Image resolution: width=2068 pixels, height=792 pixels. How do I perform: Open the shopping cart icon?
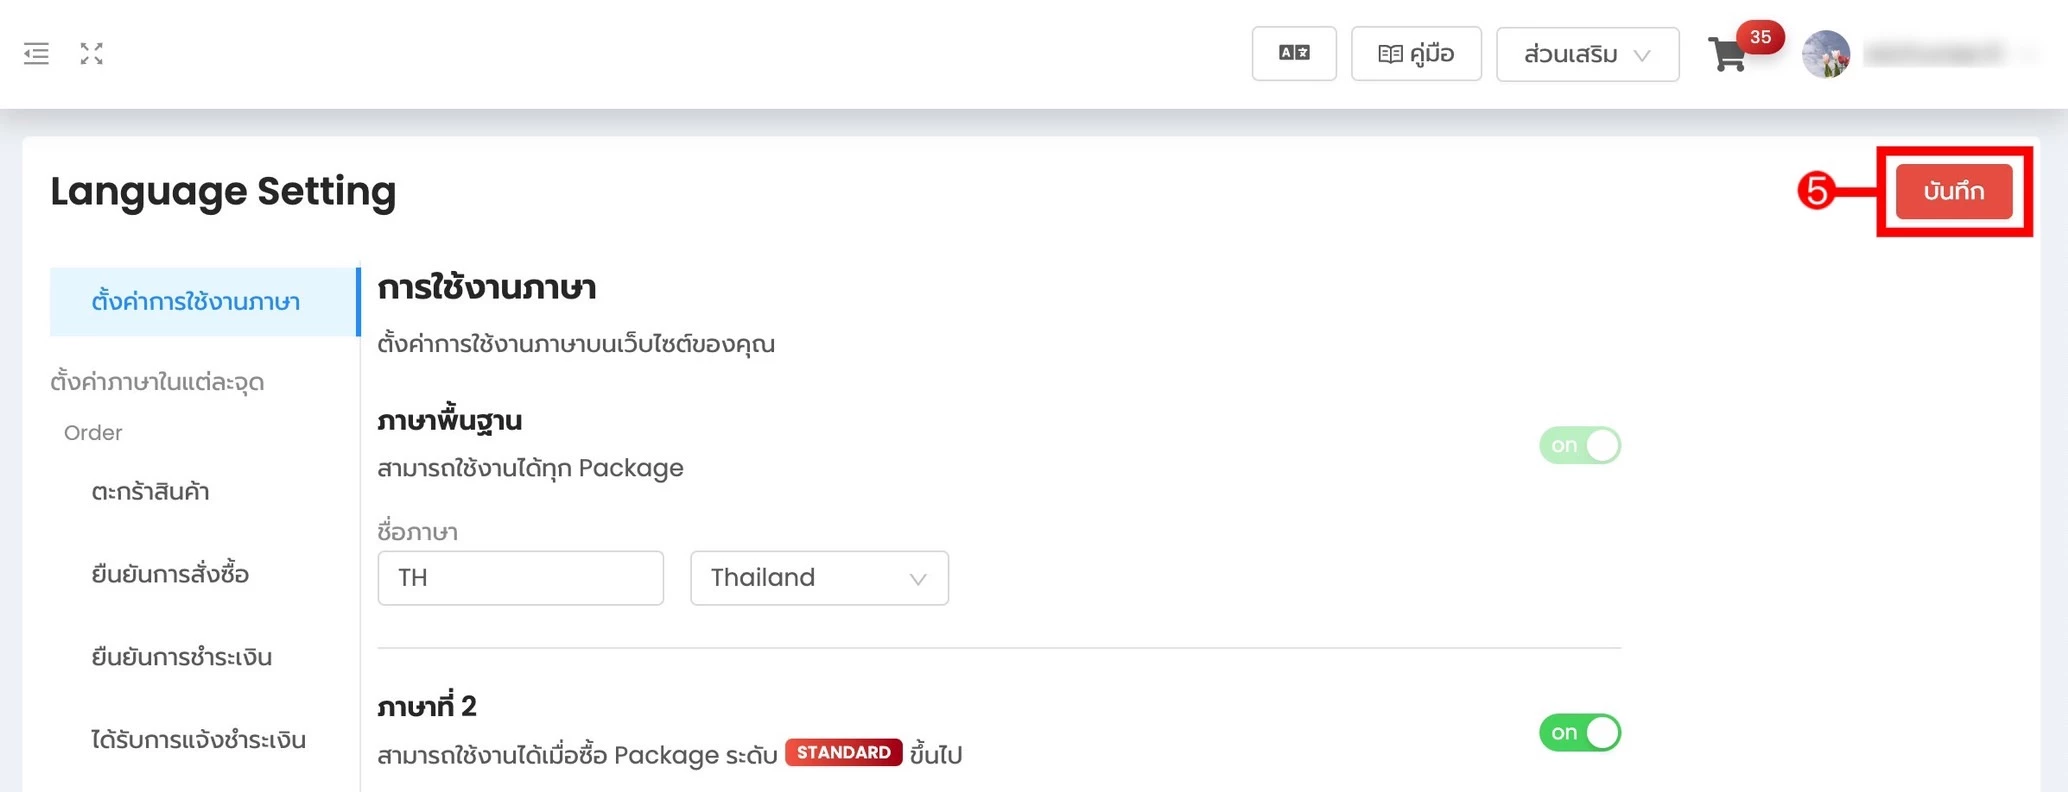click(1727, 55)
